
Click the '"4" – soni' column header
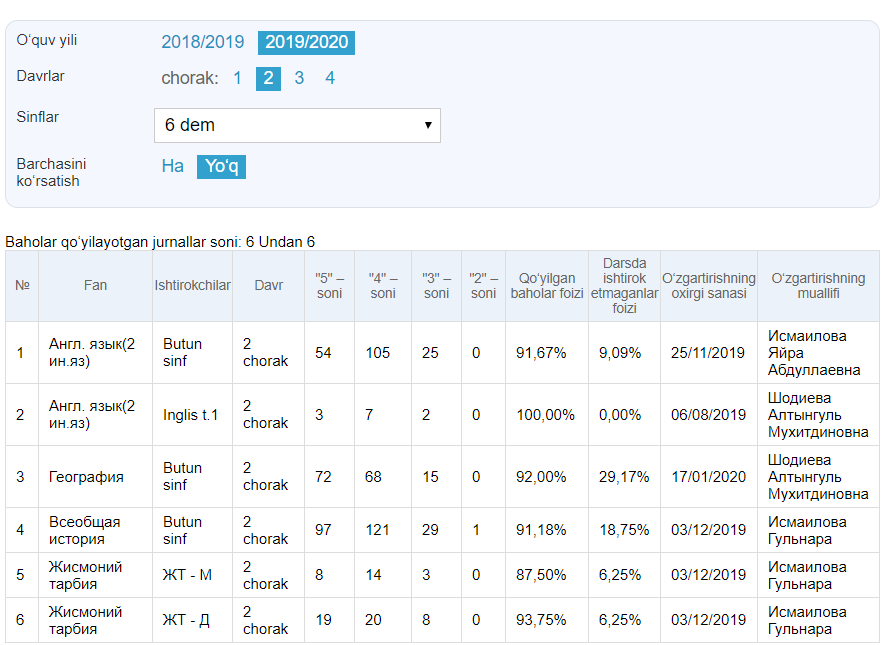tap(383, 286)
